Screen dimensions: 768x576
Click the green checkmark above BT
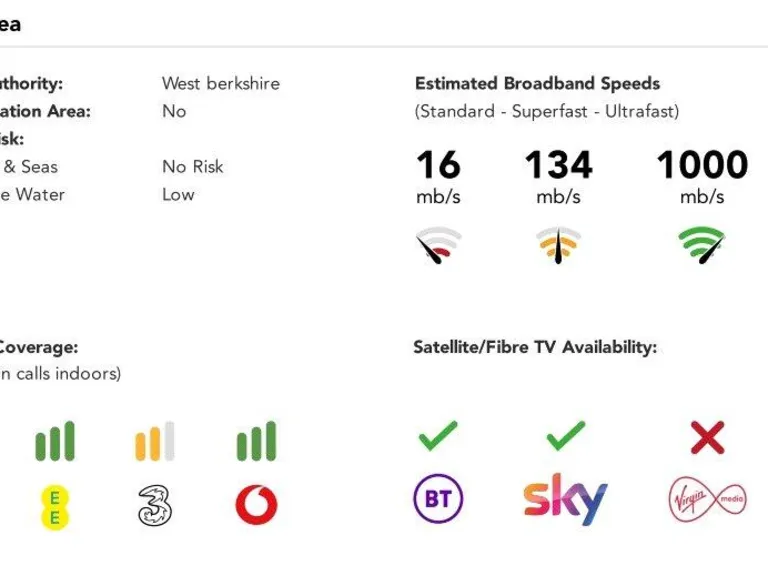tap(438, 436)
